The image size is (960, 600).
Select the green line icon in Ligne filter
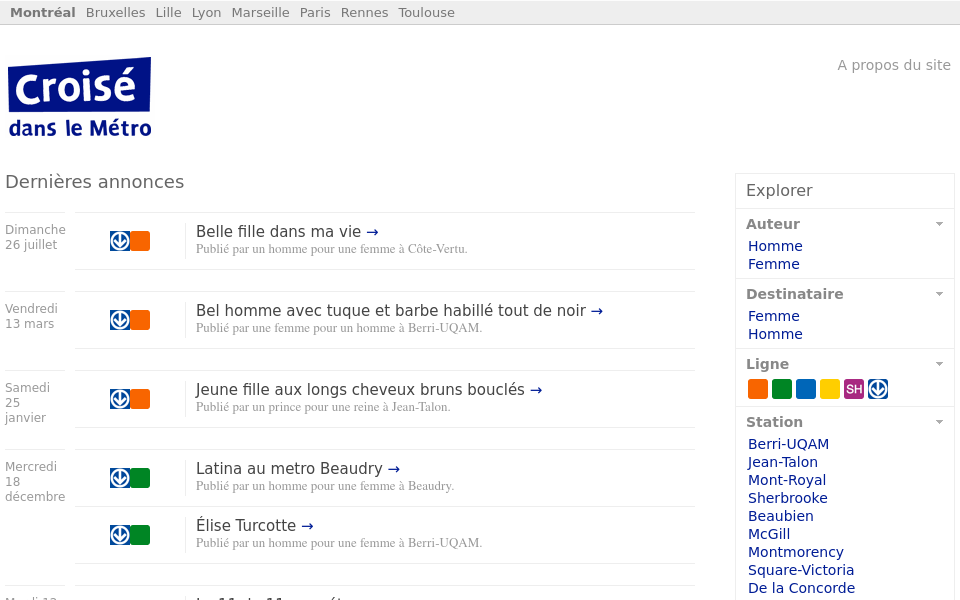(x=781, y=389)
